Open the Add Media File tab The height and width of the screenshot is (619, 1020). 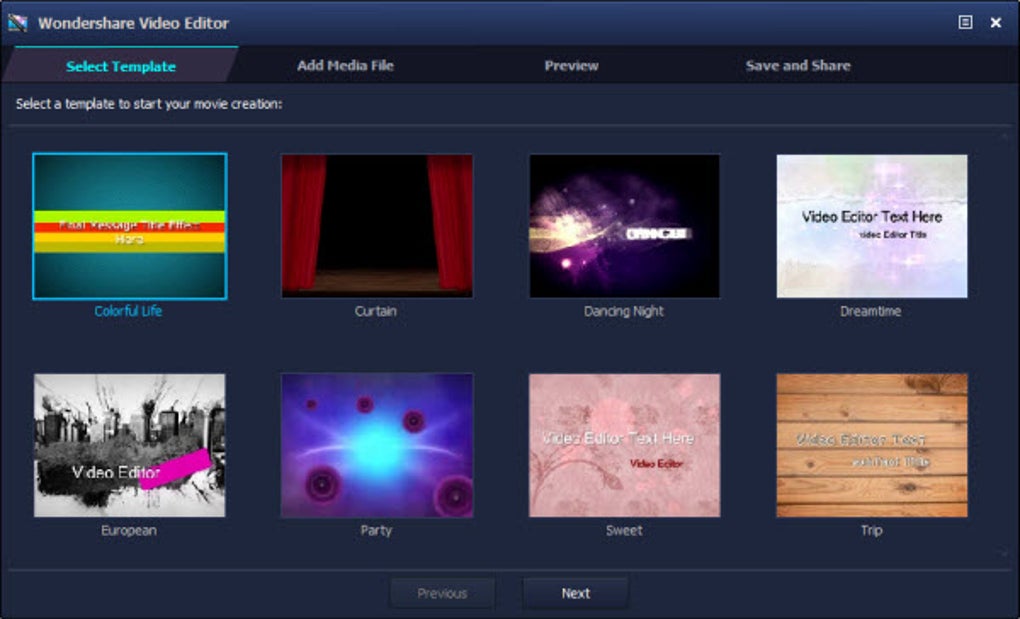point(345,66)
